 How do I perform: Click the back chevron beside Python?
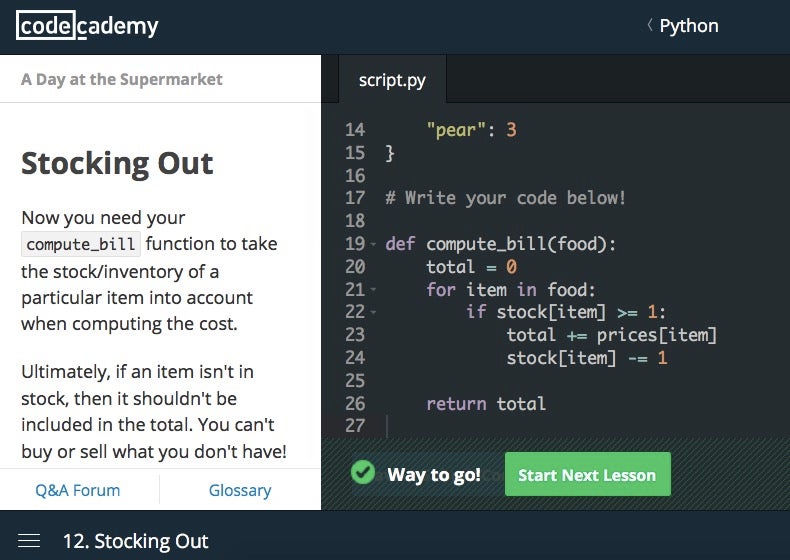(x=649, y=26)
